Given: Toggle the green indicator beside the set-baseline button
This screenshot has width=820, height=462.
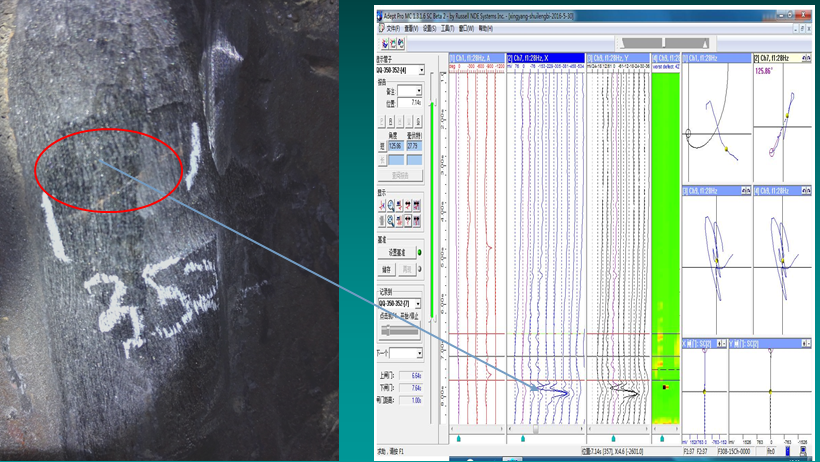Looking at the screenshot, I should 420,253.
